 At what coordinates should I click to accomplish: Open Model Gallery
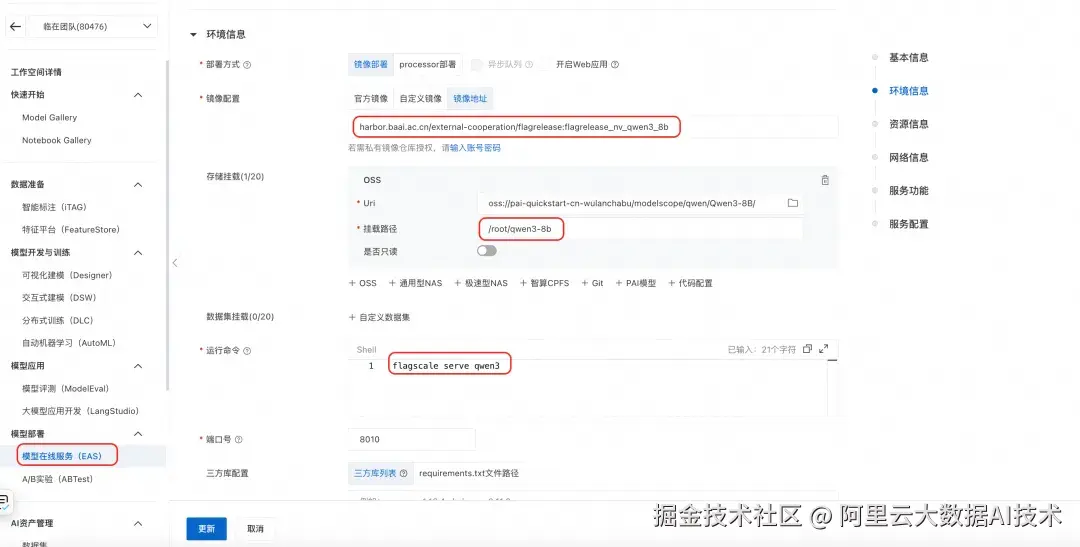pyautogui.click(x=50, y=118)
